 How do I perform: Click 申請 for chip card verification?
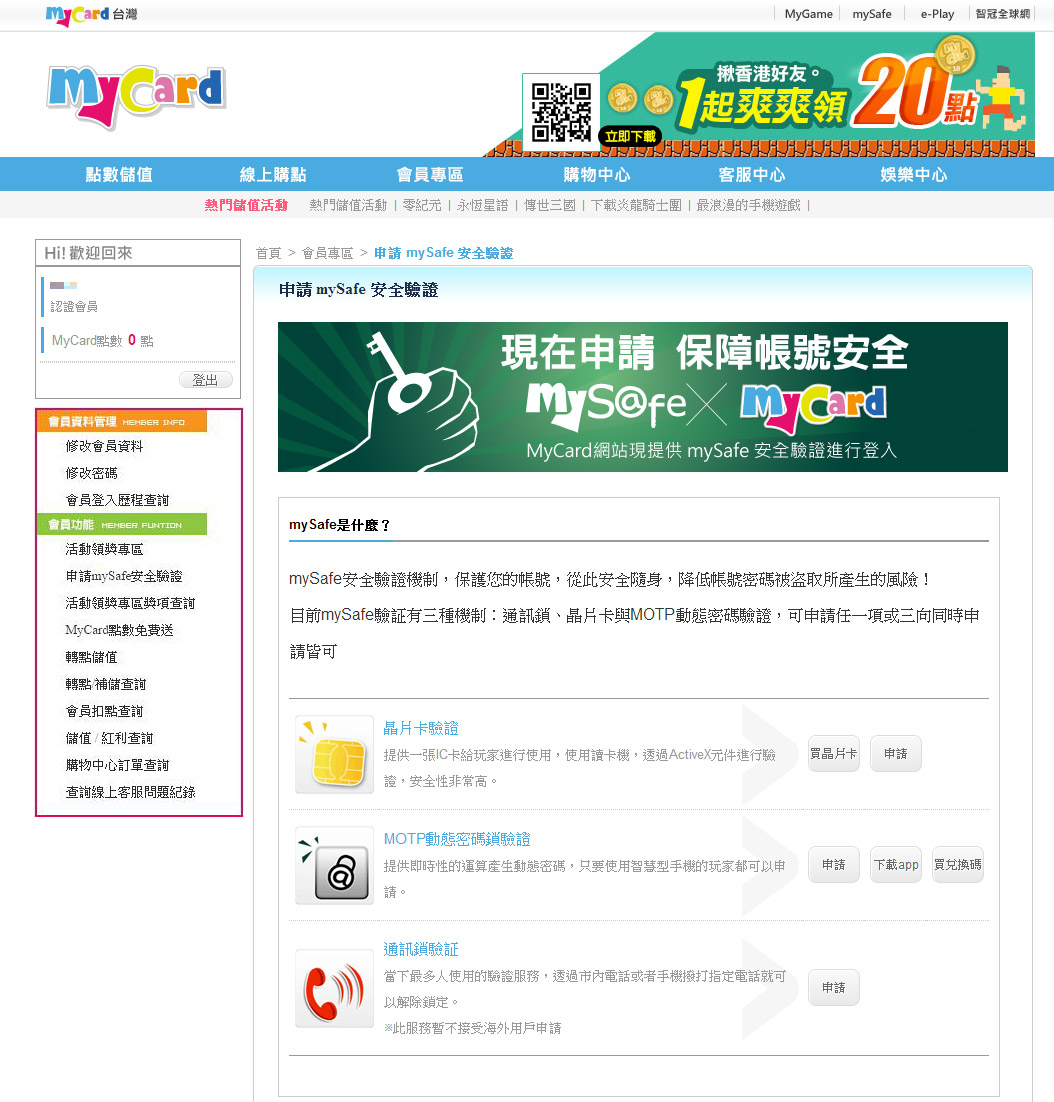click(x=895, y=754)
